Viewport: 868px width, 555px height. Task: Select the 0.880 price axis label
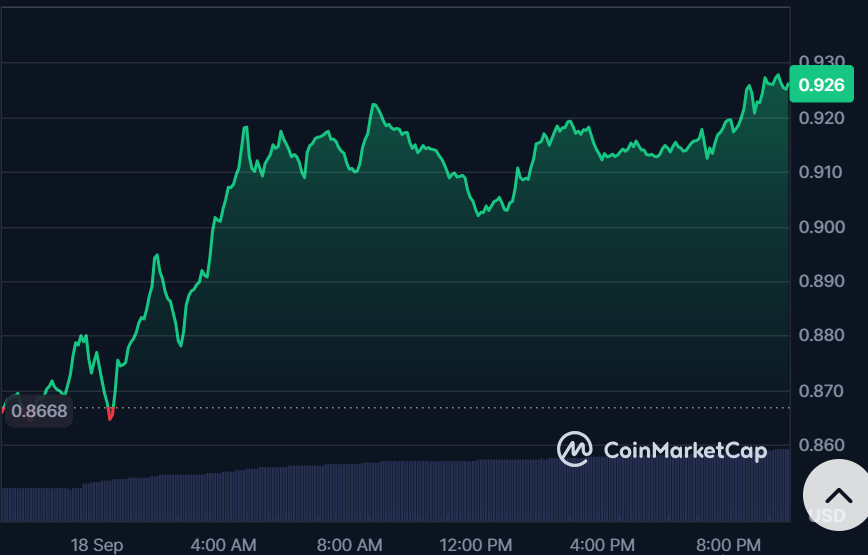822,335
